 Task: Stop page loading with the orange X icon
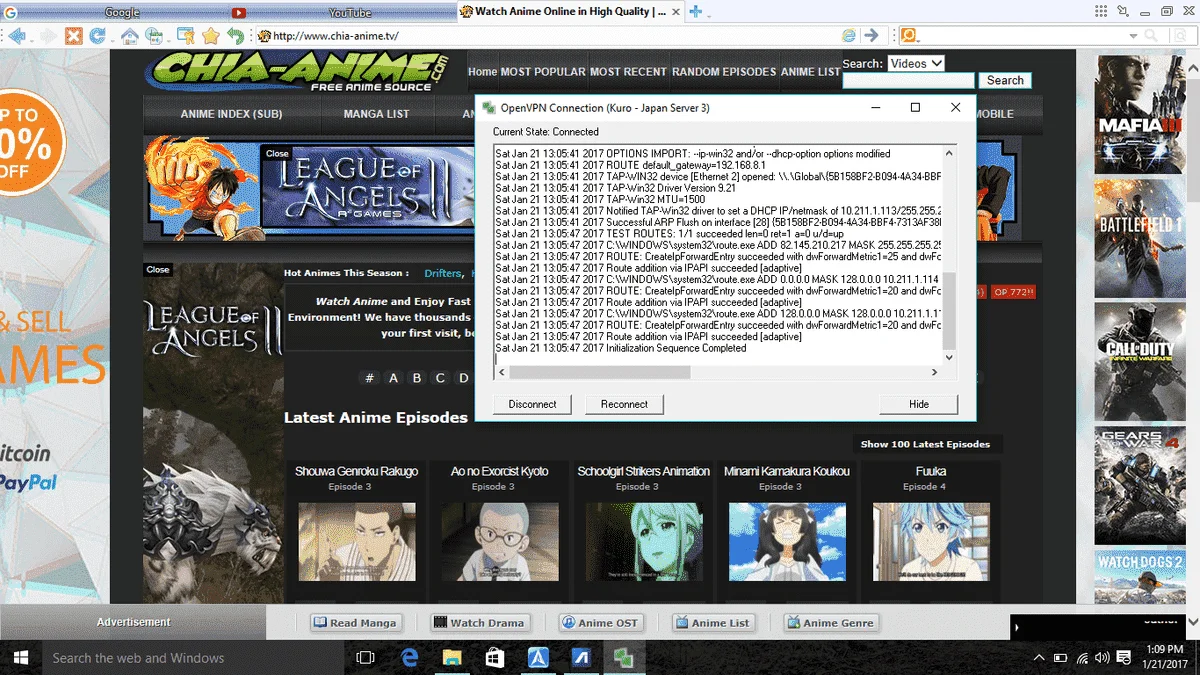click(x=74, y=36)
